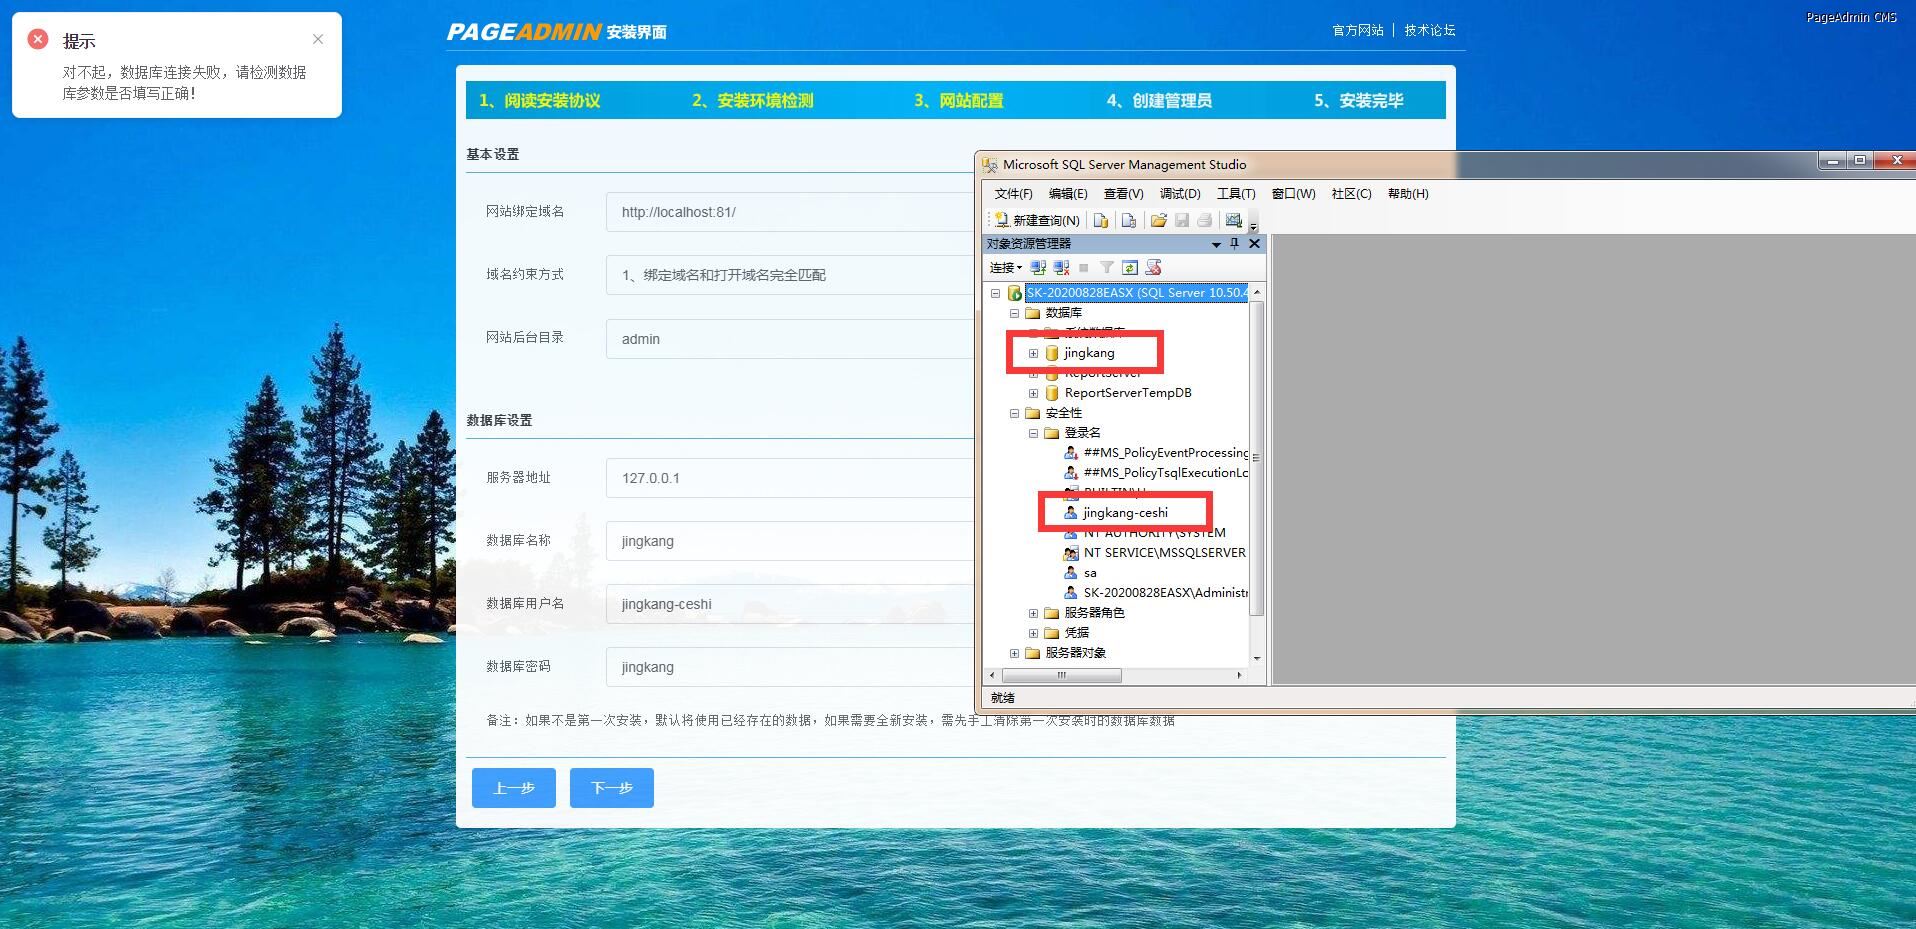Collapse the SK-20200828EASX server node
This screenshot has height=929, width=1916.
point(995,293)
